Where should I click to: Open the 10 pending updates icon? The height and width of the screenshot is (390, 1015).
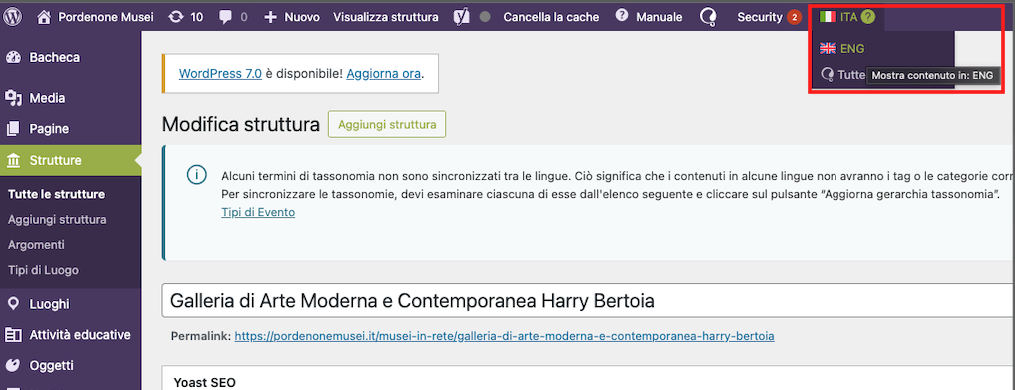pos(175,17)
